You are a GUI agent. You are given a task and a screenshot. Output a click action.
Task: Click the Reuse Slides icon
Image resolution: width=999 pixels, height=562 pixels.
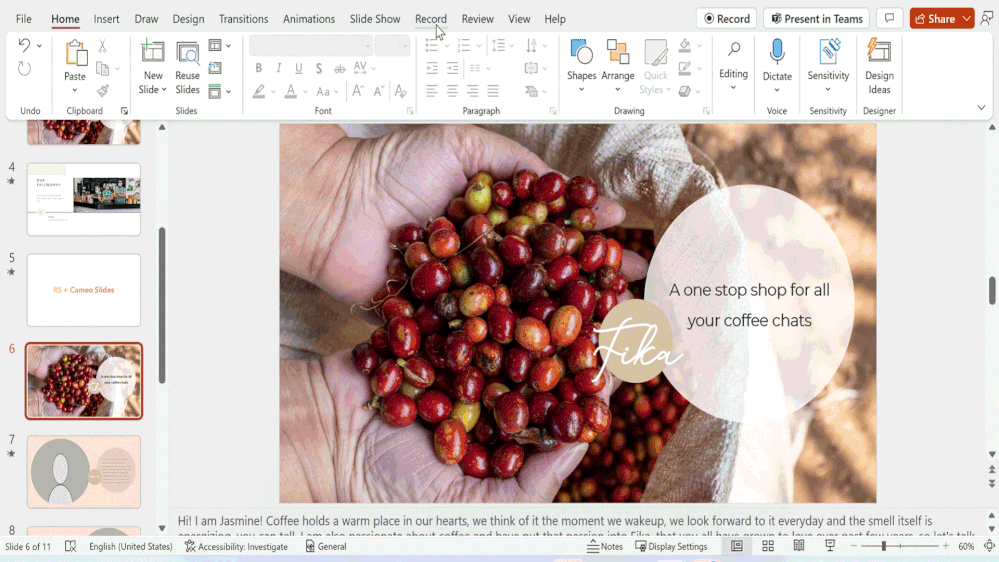coord(187,67)
